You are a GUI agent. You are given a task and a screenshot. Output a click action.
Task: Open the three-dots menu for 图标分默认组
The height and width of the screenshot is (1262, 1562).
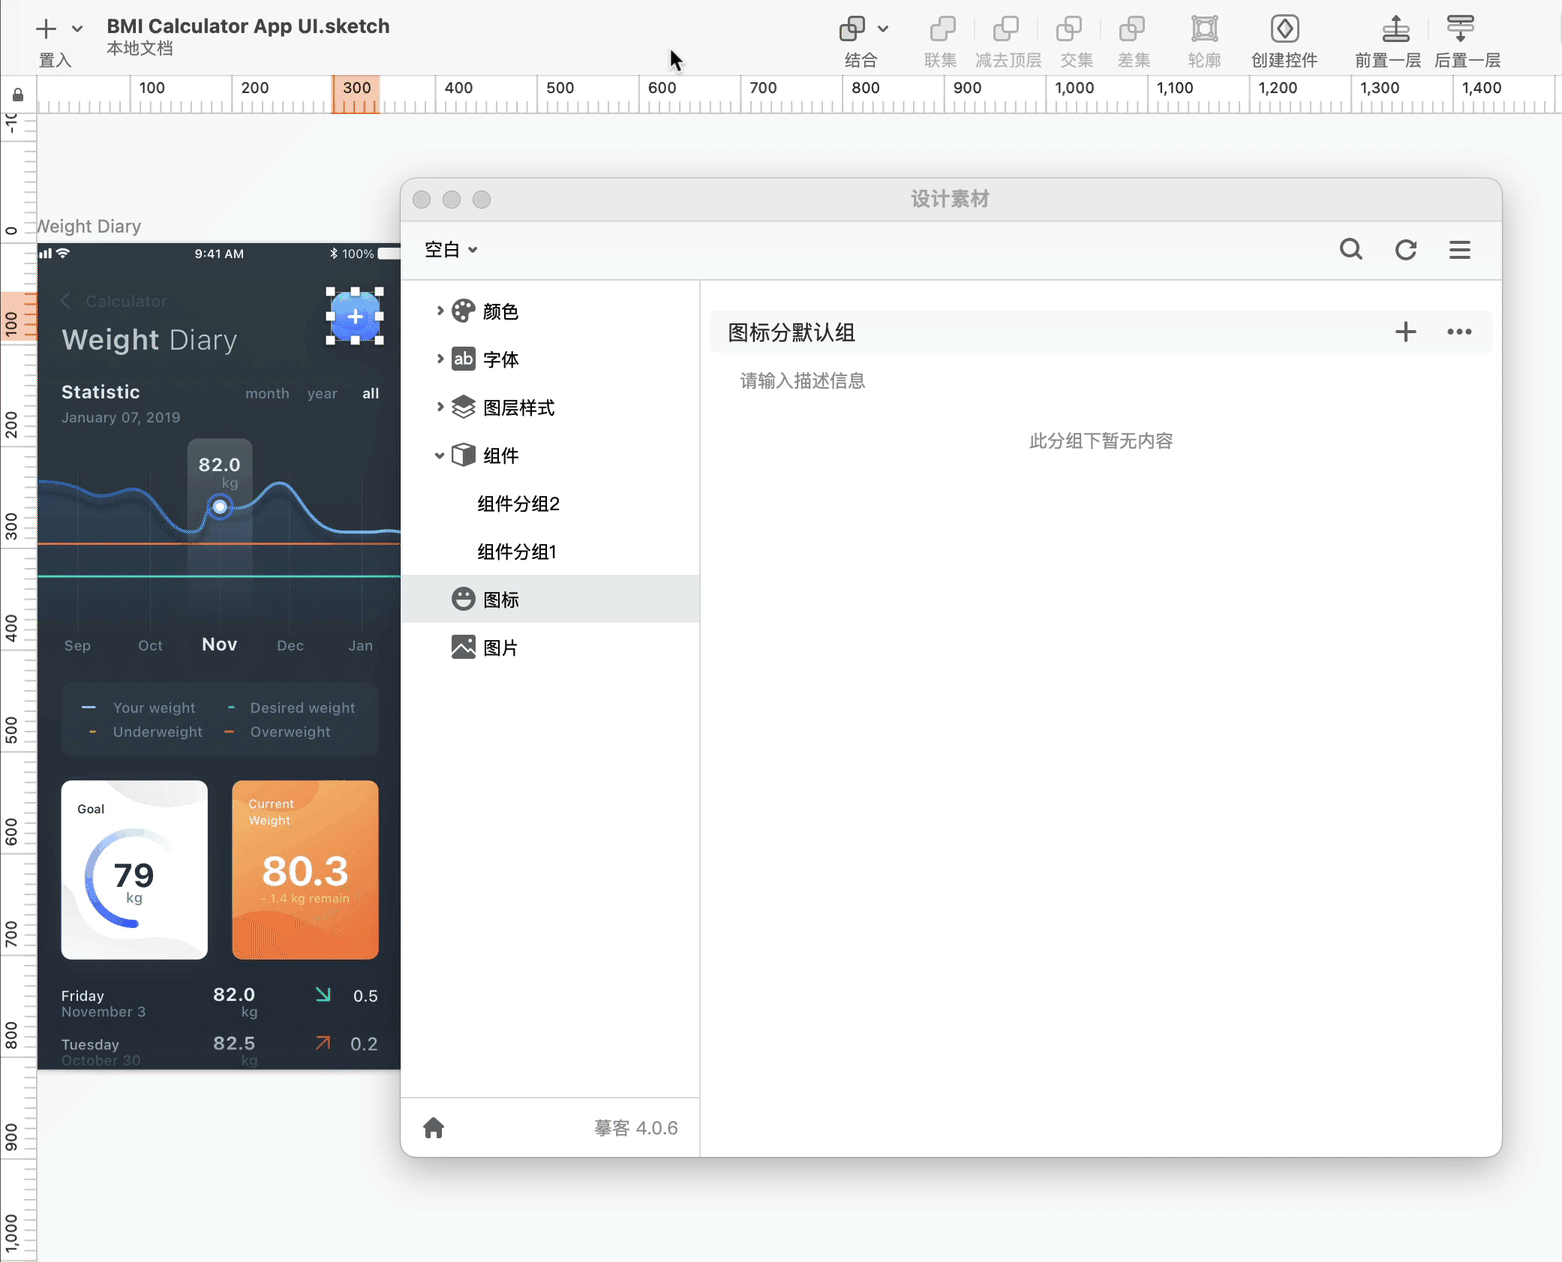click(x=1459, y=332)
